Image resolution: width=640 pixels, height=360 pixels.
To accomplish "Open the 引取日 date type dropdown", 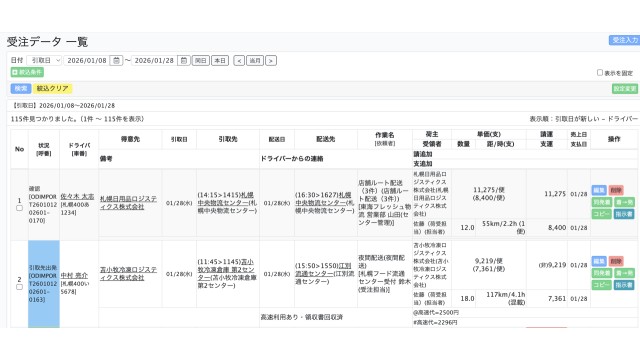I will (x=44, y=60).
